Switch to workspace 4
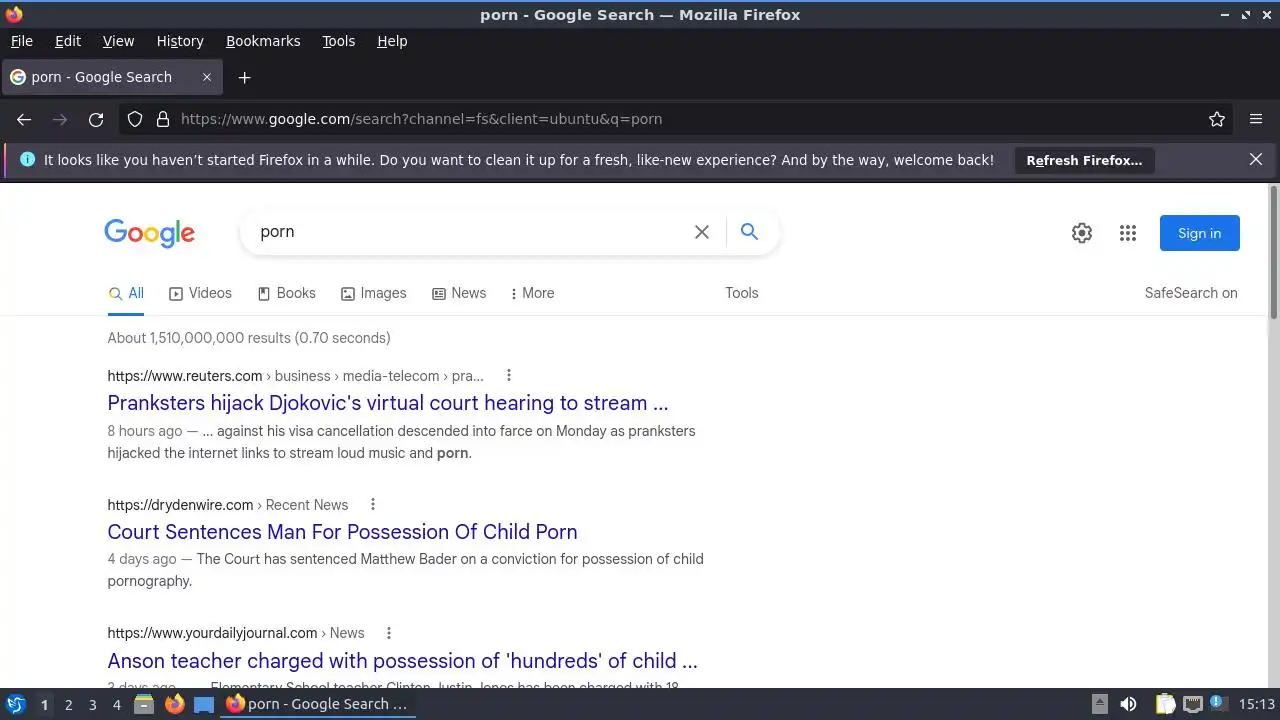 coord(116,705)
